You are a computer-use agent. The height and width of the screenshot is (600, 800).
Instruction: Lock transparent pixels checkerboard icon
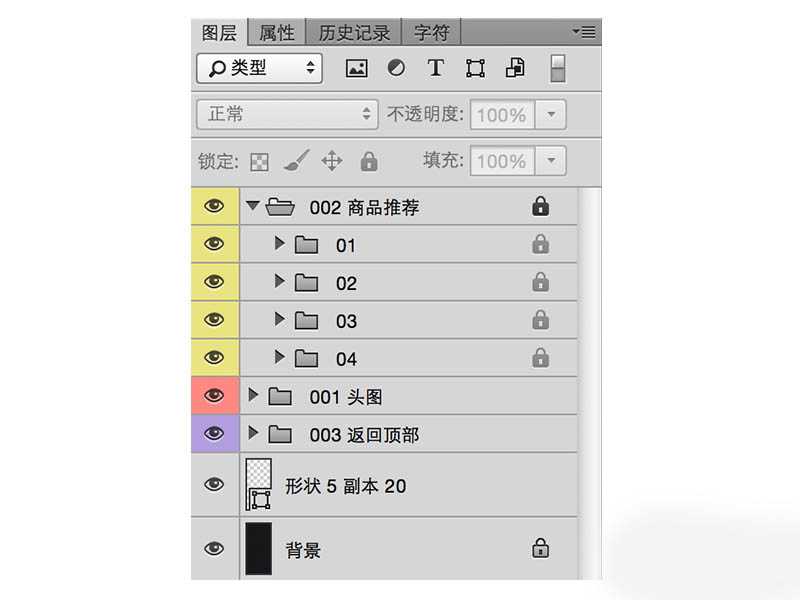[260, 161]
